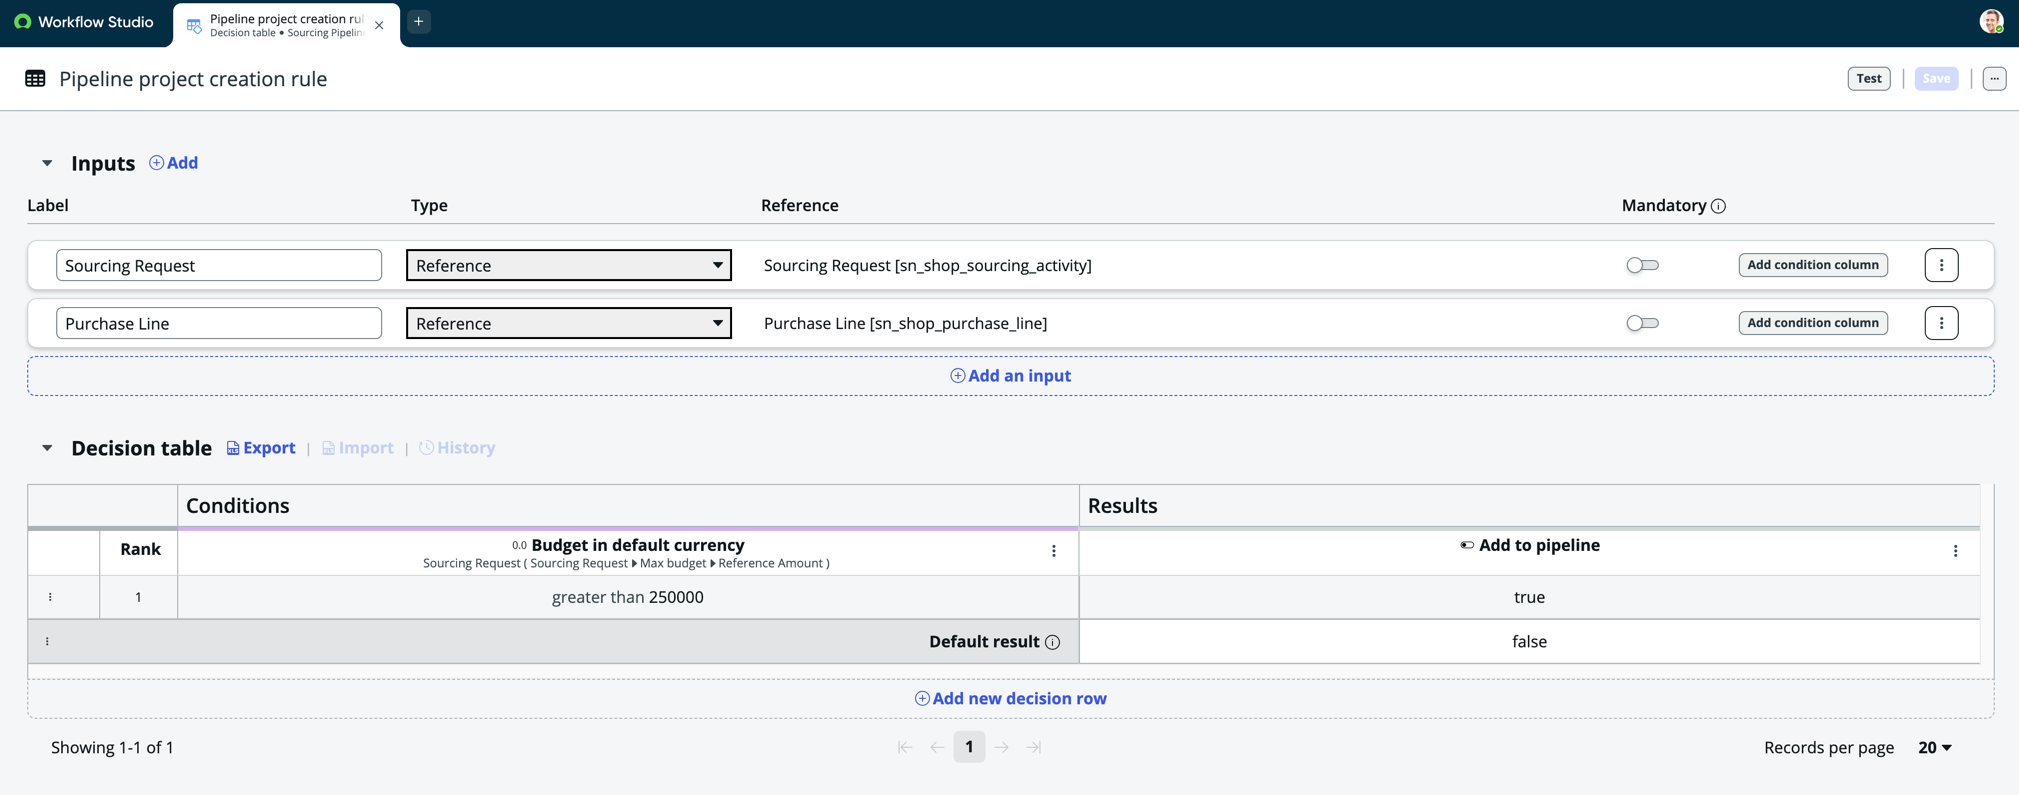Collapse the Decision table section

pos(47,448)
